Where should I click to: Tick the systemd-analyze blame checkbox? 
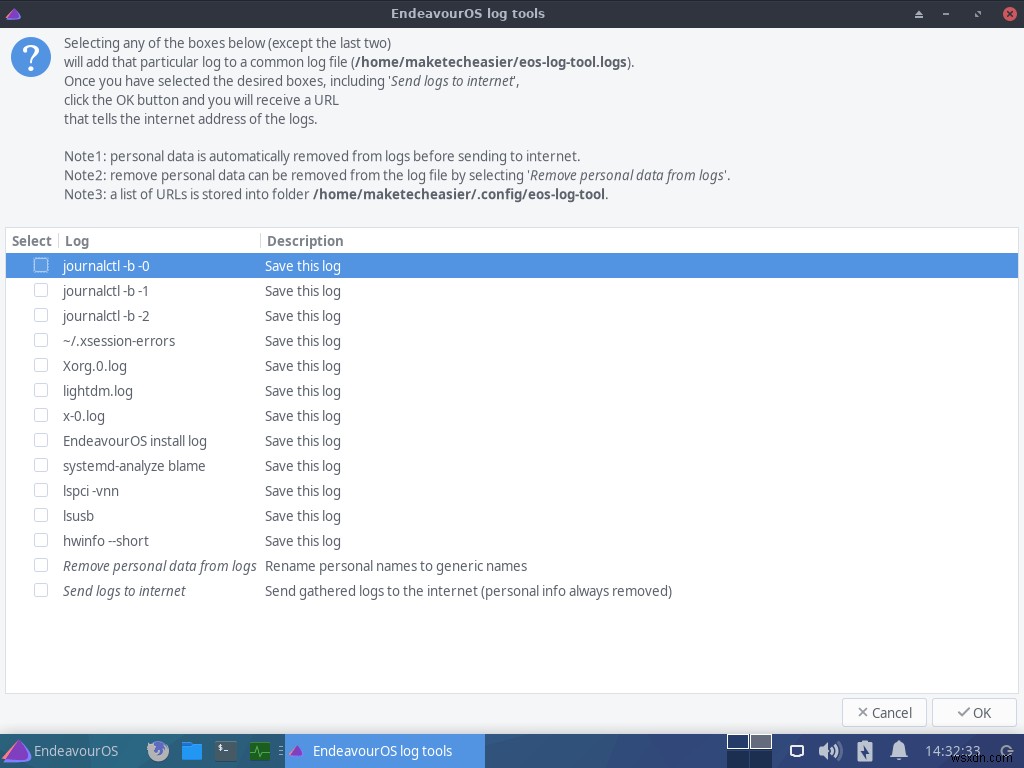41,465
